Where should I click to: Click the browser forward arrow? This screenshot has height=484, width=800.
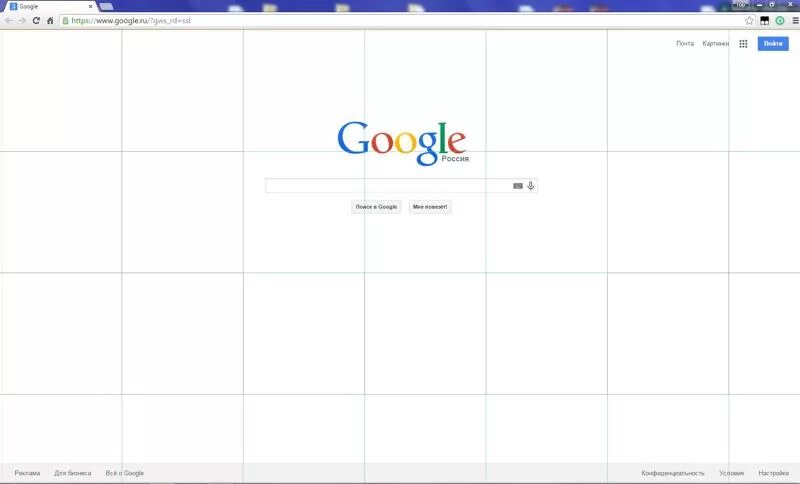click(22, 21)
